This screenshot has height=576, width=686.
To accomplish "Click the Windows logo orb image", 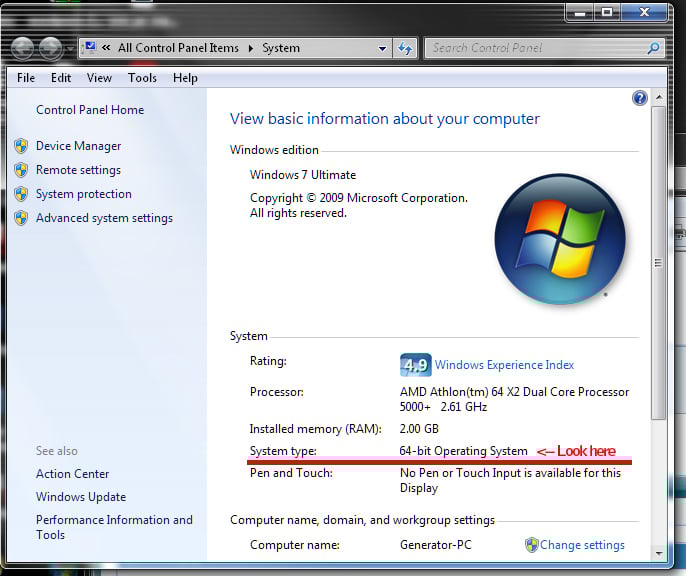I will point(560,239).
